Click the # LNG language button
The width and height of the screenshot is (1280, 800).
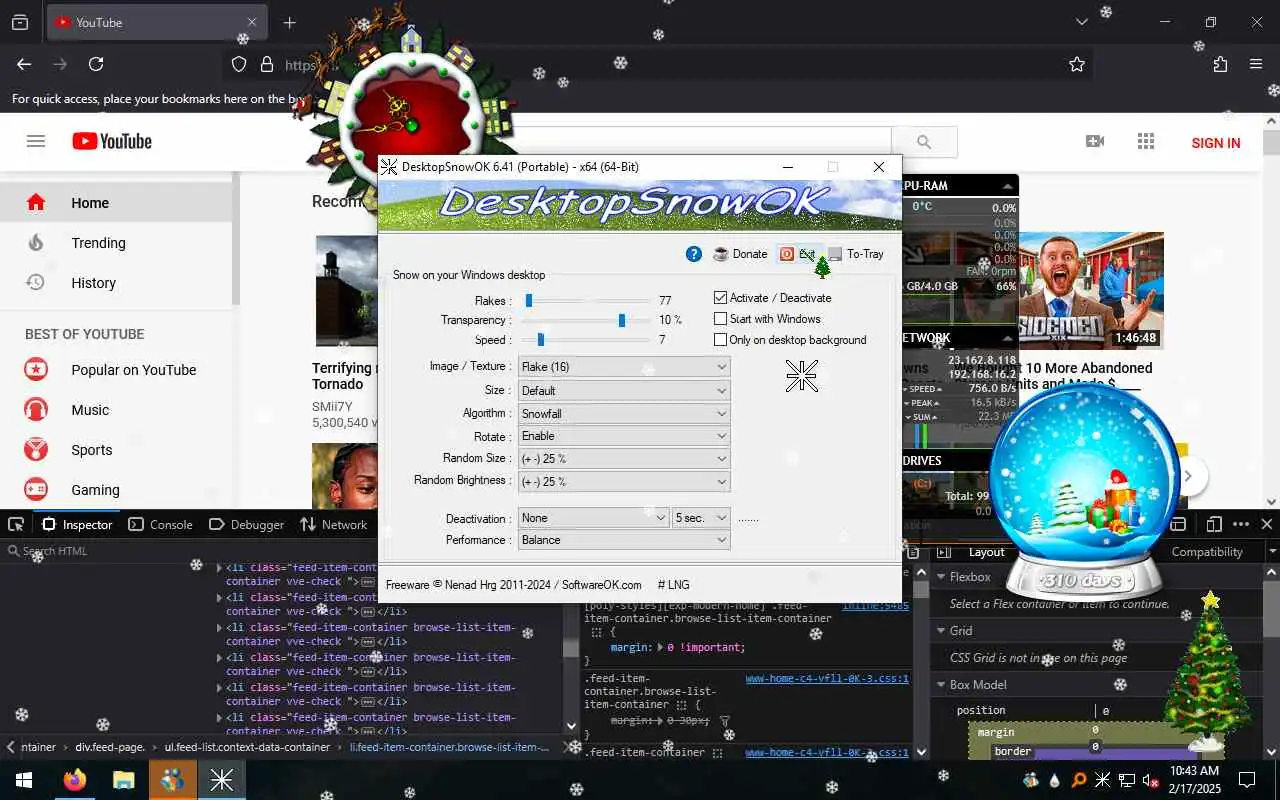click(x=673, y=585)
